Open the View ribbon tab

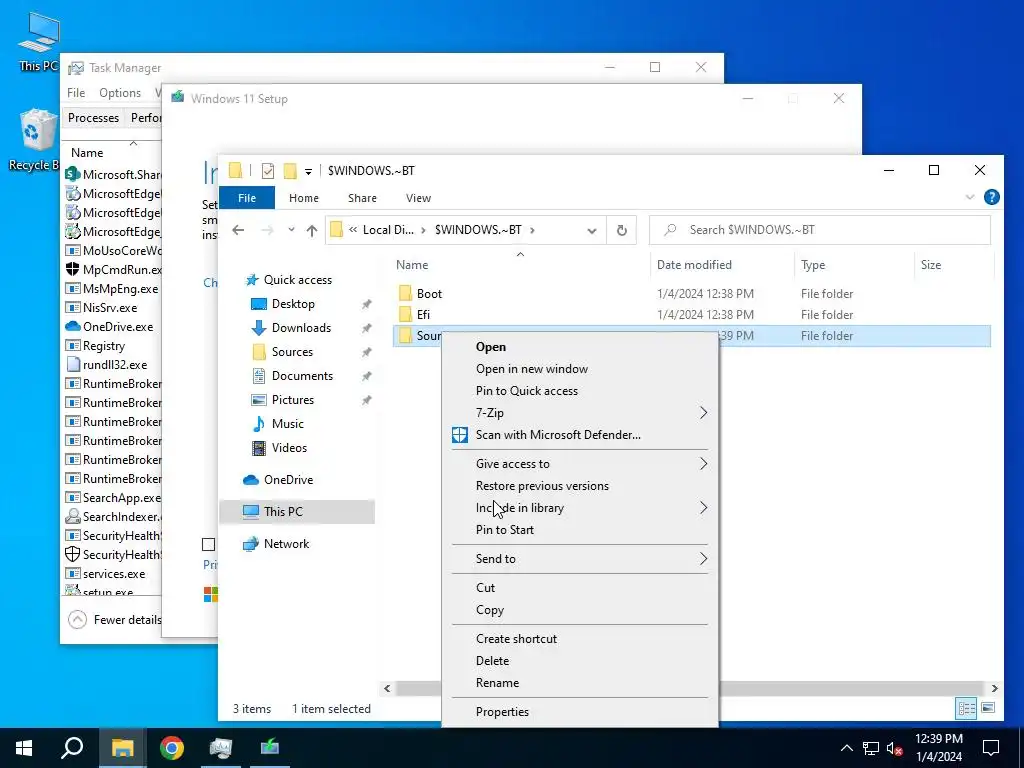tap(418, 198)
